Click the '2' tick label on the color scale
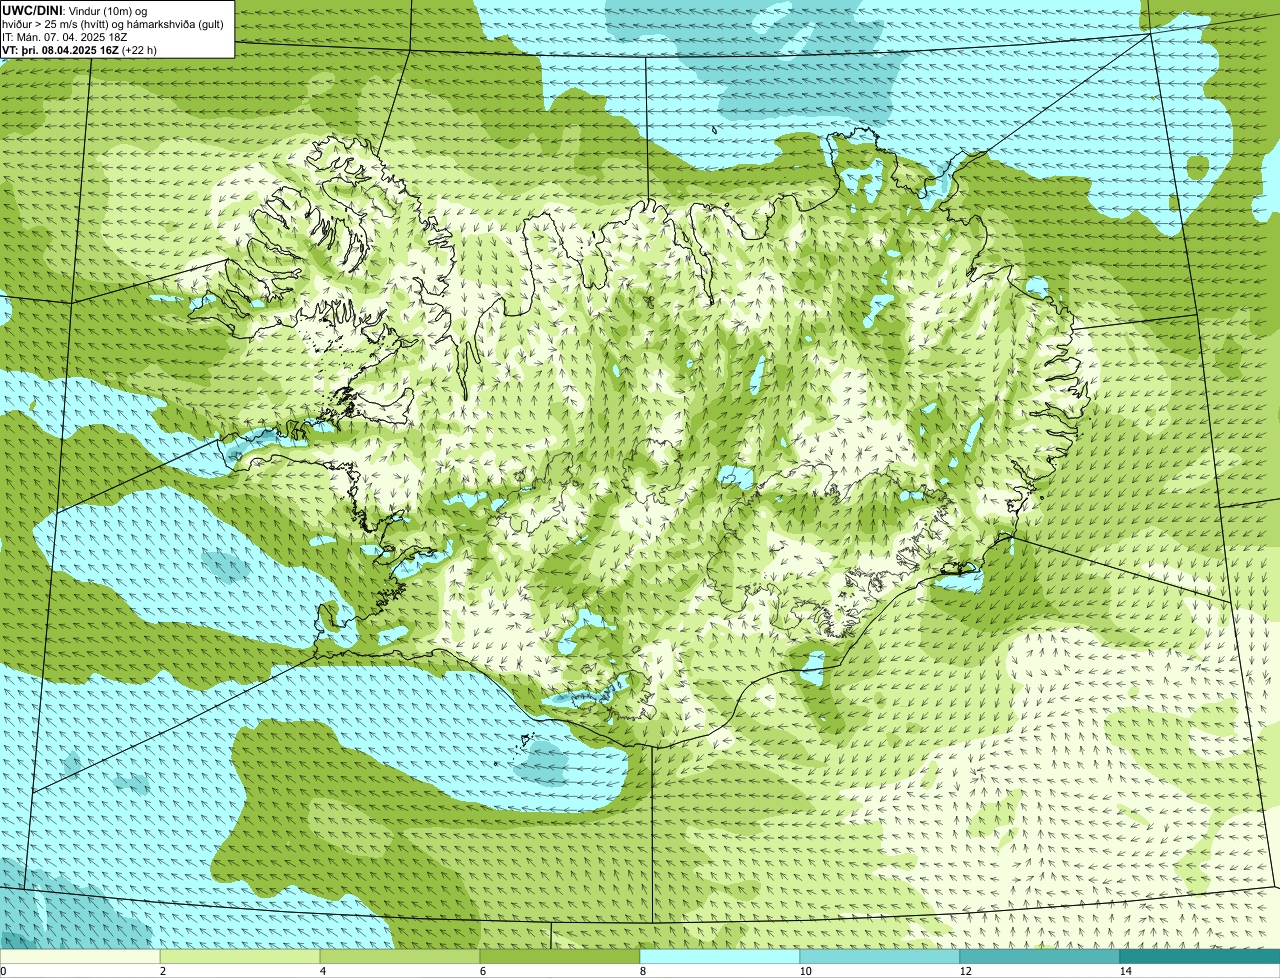Viewport: 1280px width, 978px height. (x=162, y=971)
